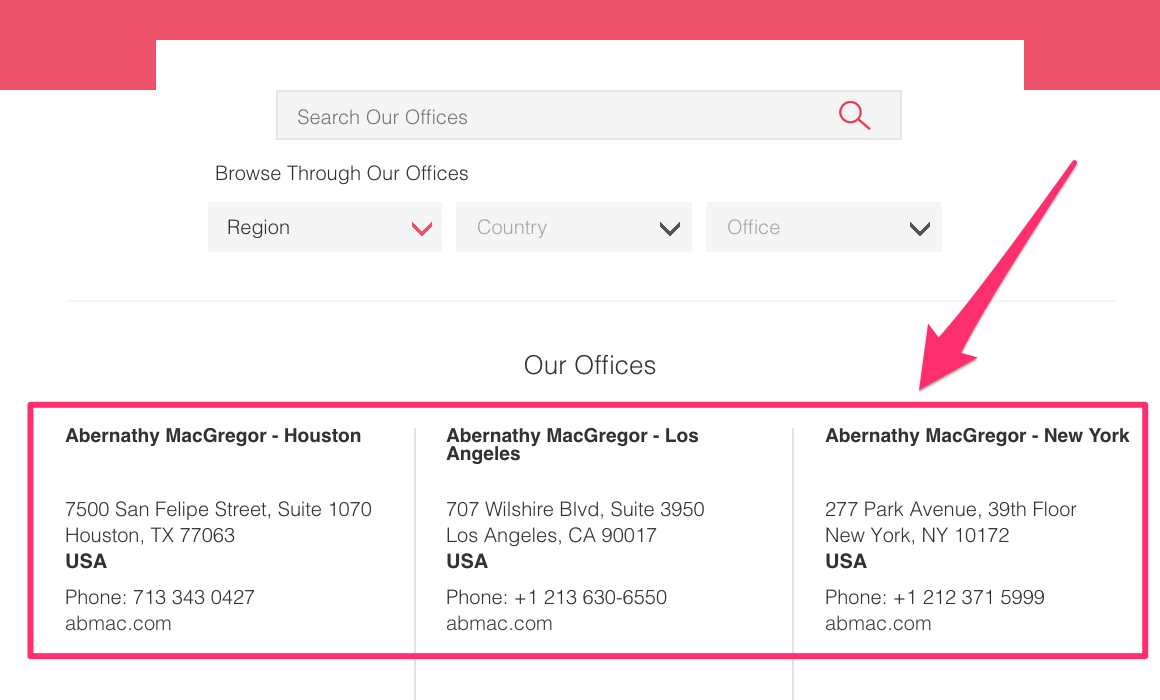Screen dimensions: 1160x700
Task: Click USA under the Los Angeles address
Action: coord(467,562)
